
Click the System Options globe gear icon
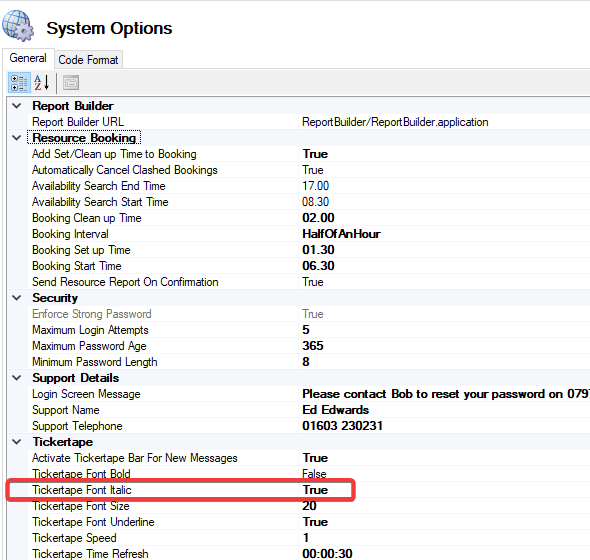pos(18,26)
